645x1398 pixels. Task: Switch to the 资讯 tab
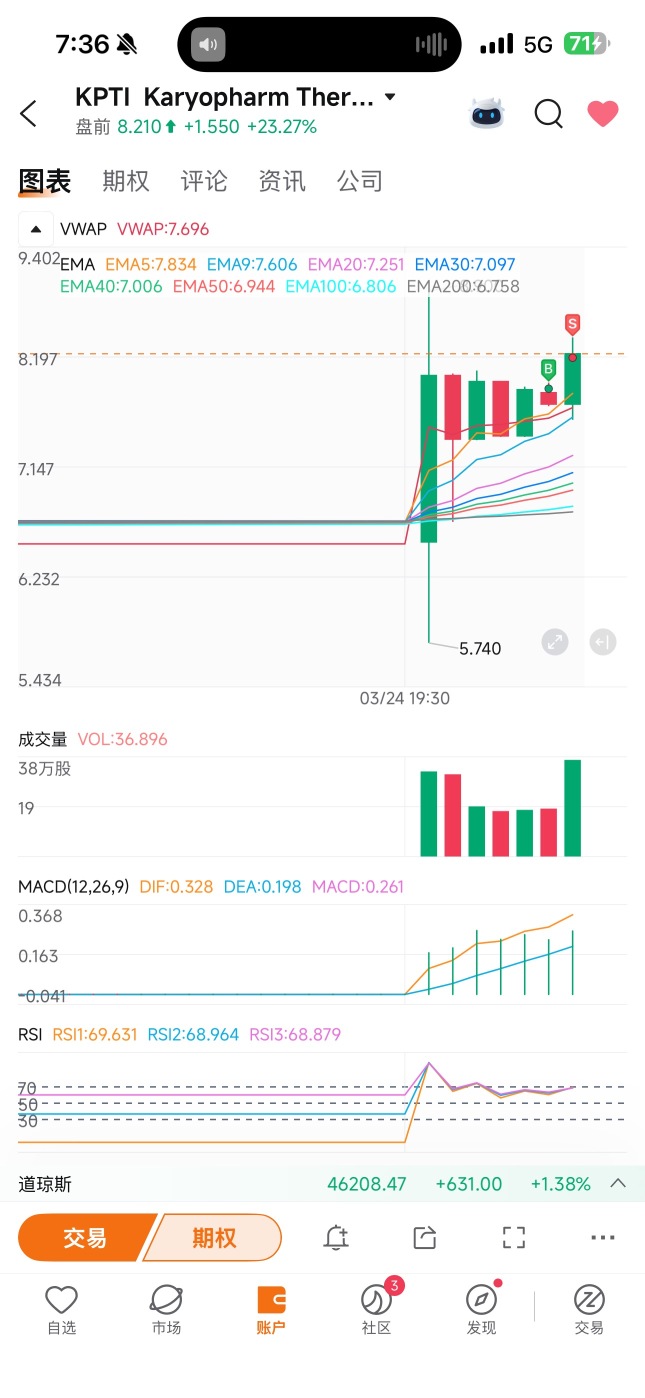[282, 181]
